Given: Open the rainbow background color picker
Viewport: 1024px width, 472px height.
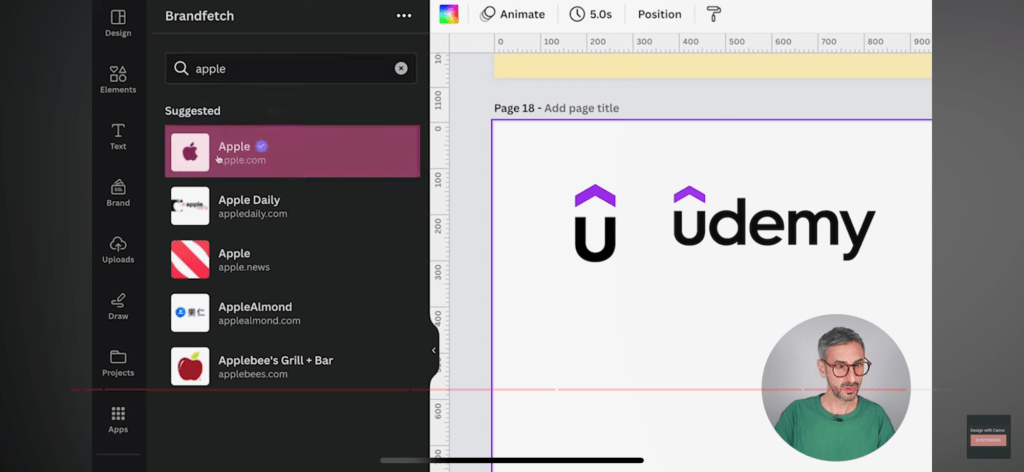Looking at the screenshot, I should (449, 14).
